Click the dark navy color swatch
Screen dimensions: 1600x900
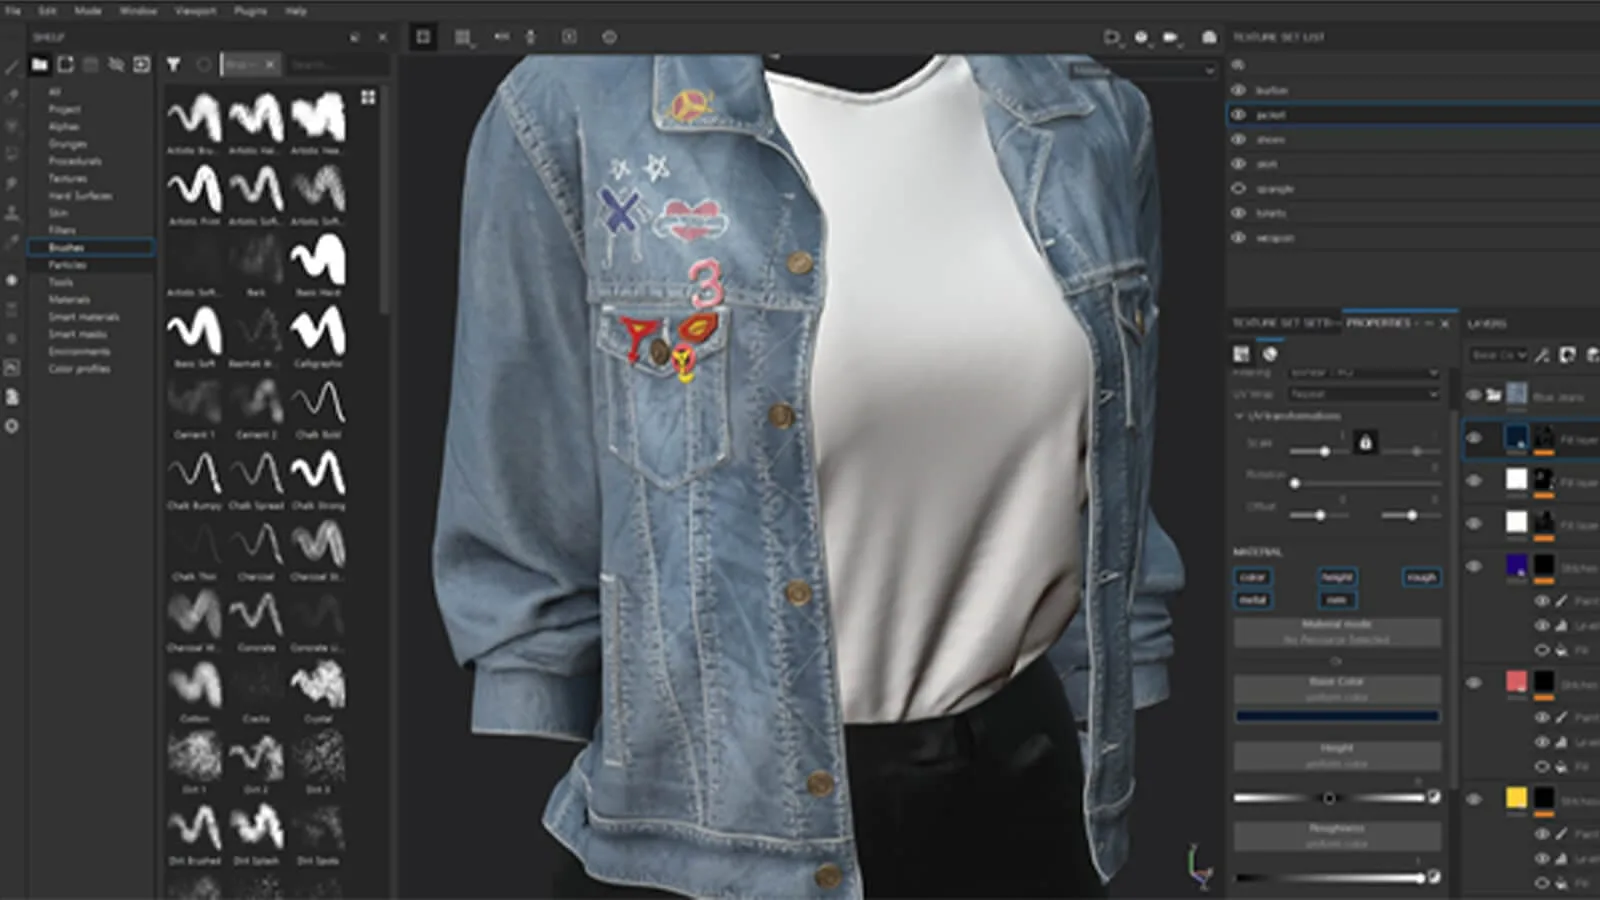(x=1337, y=716)
